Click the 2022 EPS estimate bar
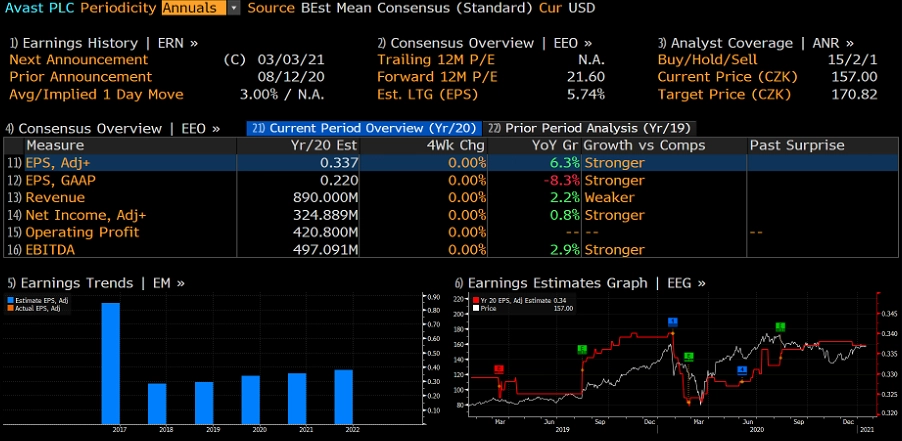 click(343, 397)
